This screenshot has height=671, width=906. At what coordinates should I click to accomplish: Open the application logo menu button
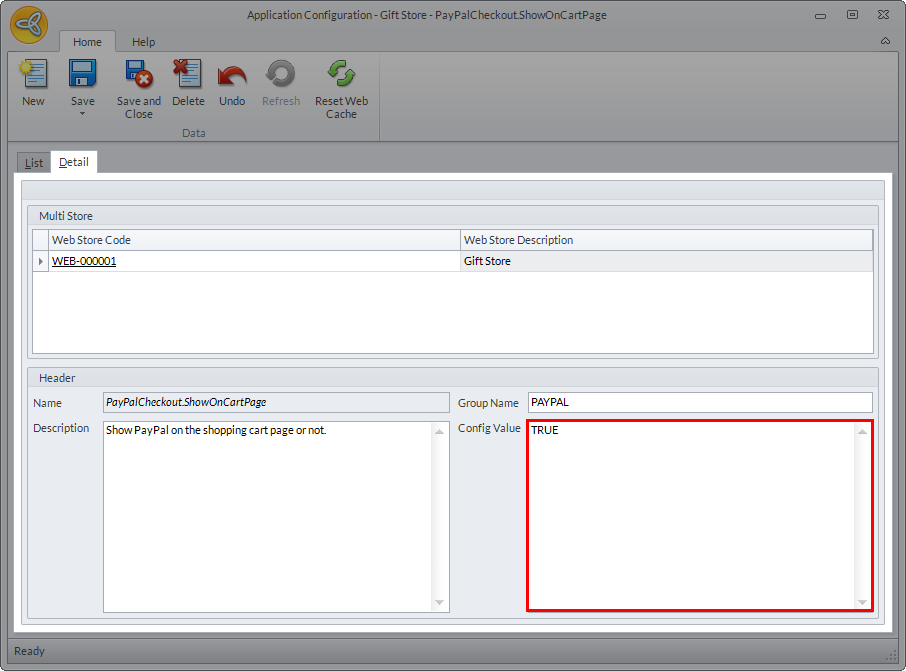[29, 25]
